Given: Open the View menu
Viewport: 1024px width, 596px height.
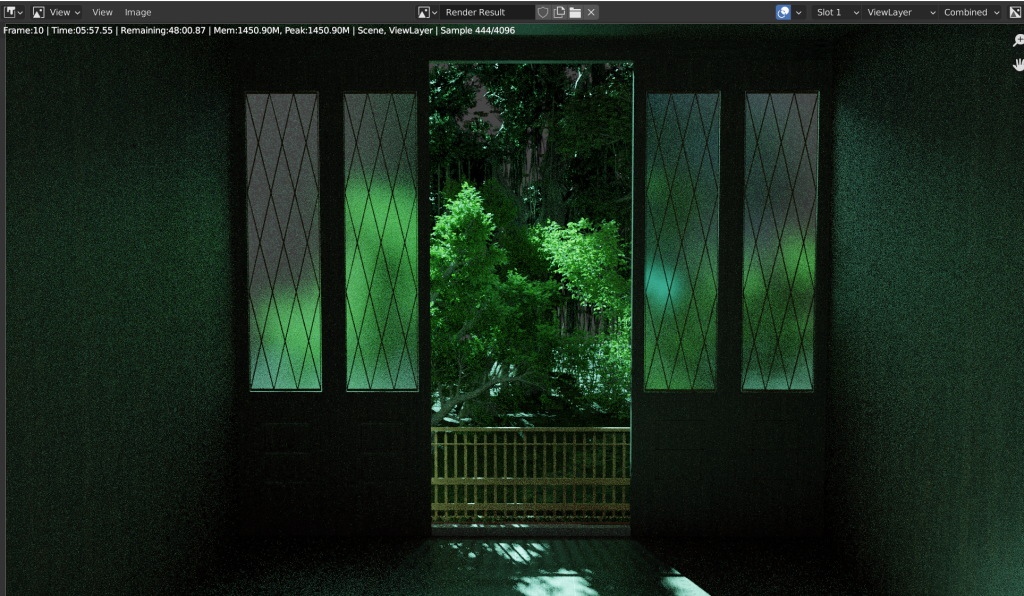Looking at the screenshot, I should [x=102, y=12].
